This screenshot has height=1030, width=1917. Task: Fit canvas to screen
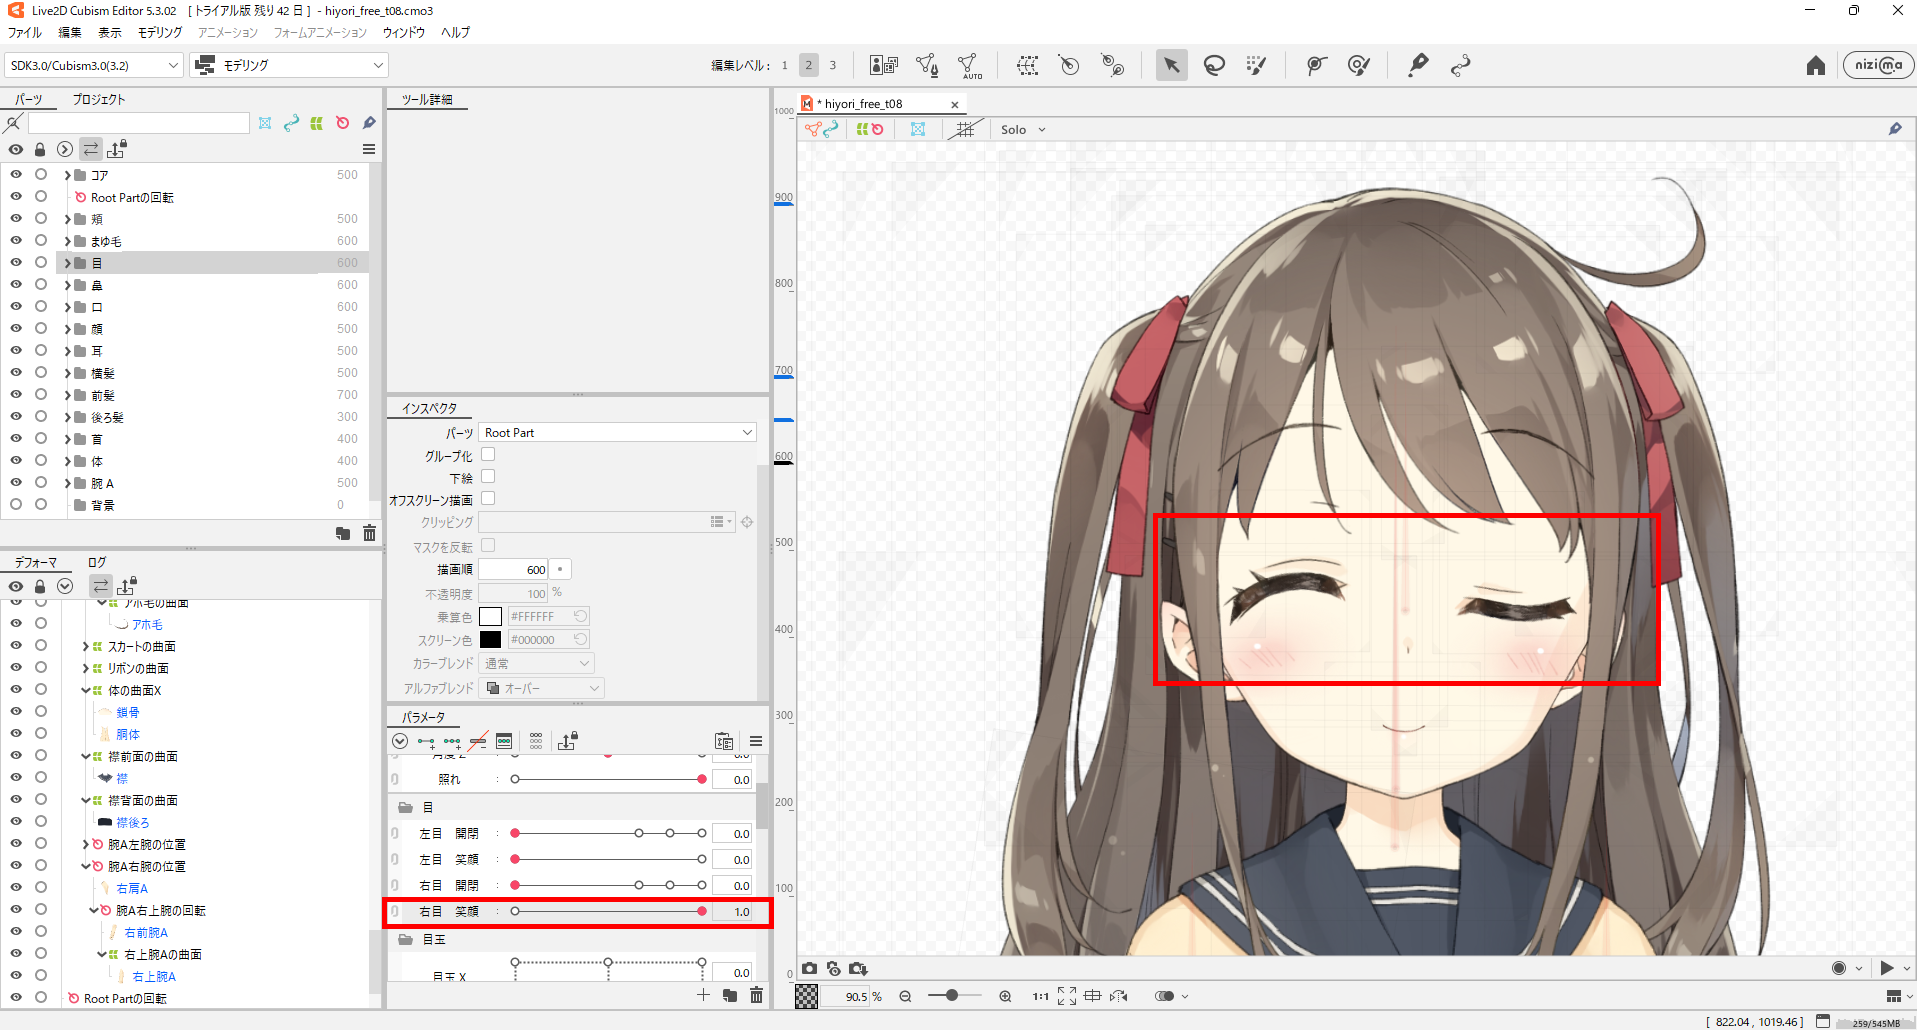click(1067, 996)
